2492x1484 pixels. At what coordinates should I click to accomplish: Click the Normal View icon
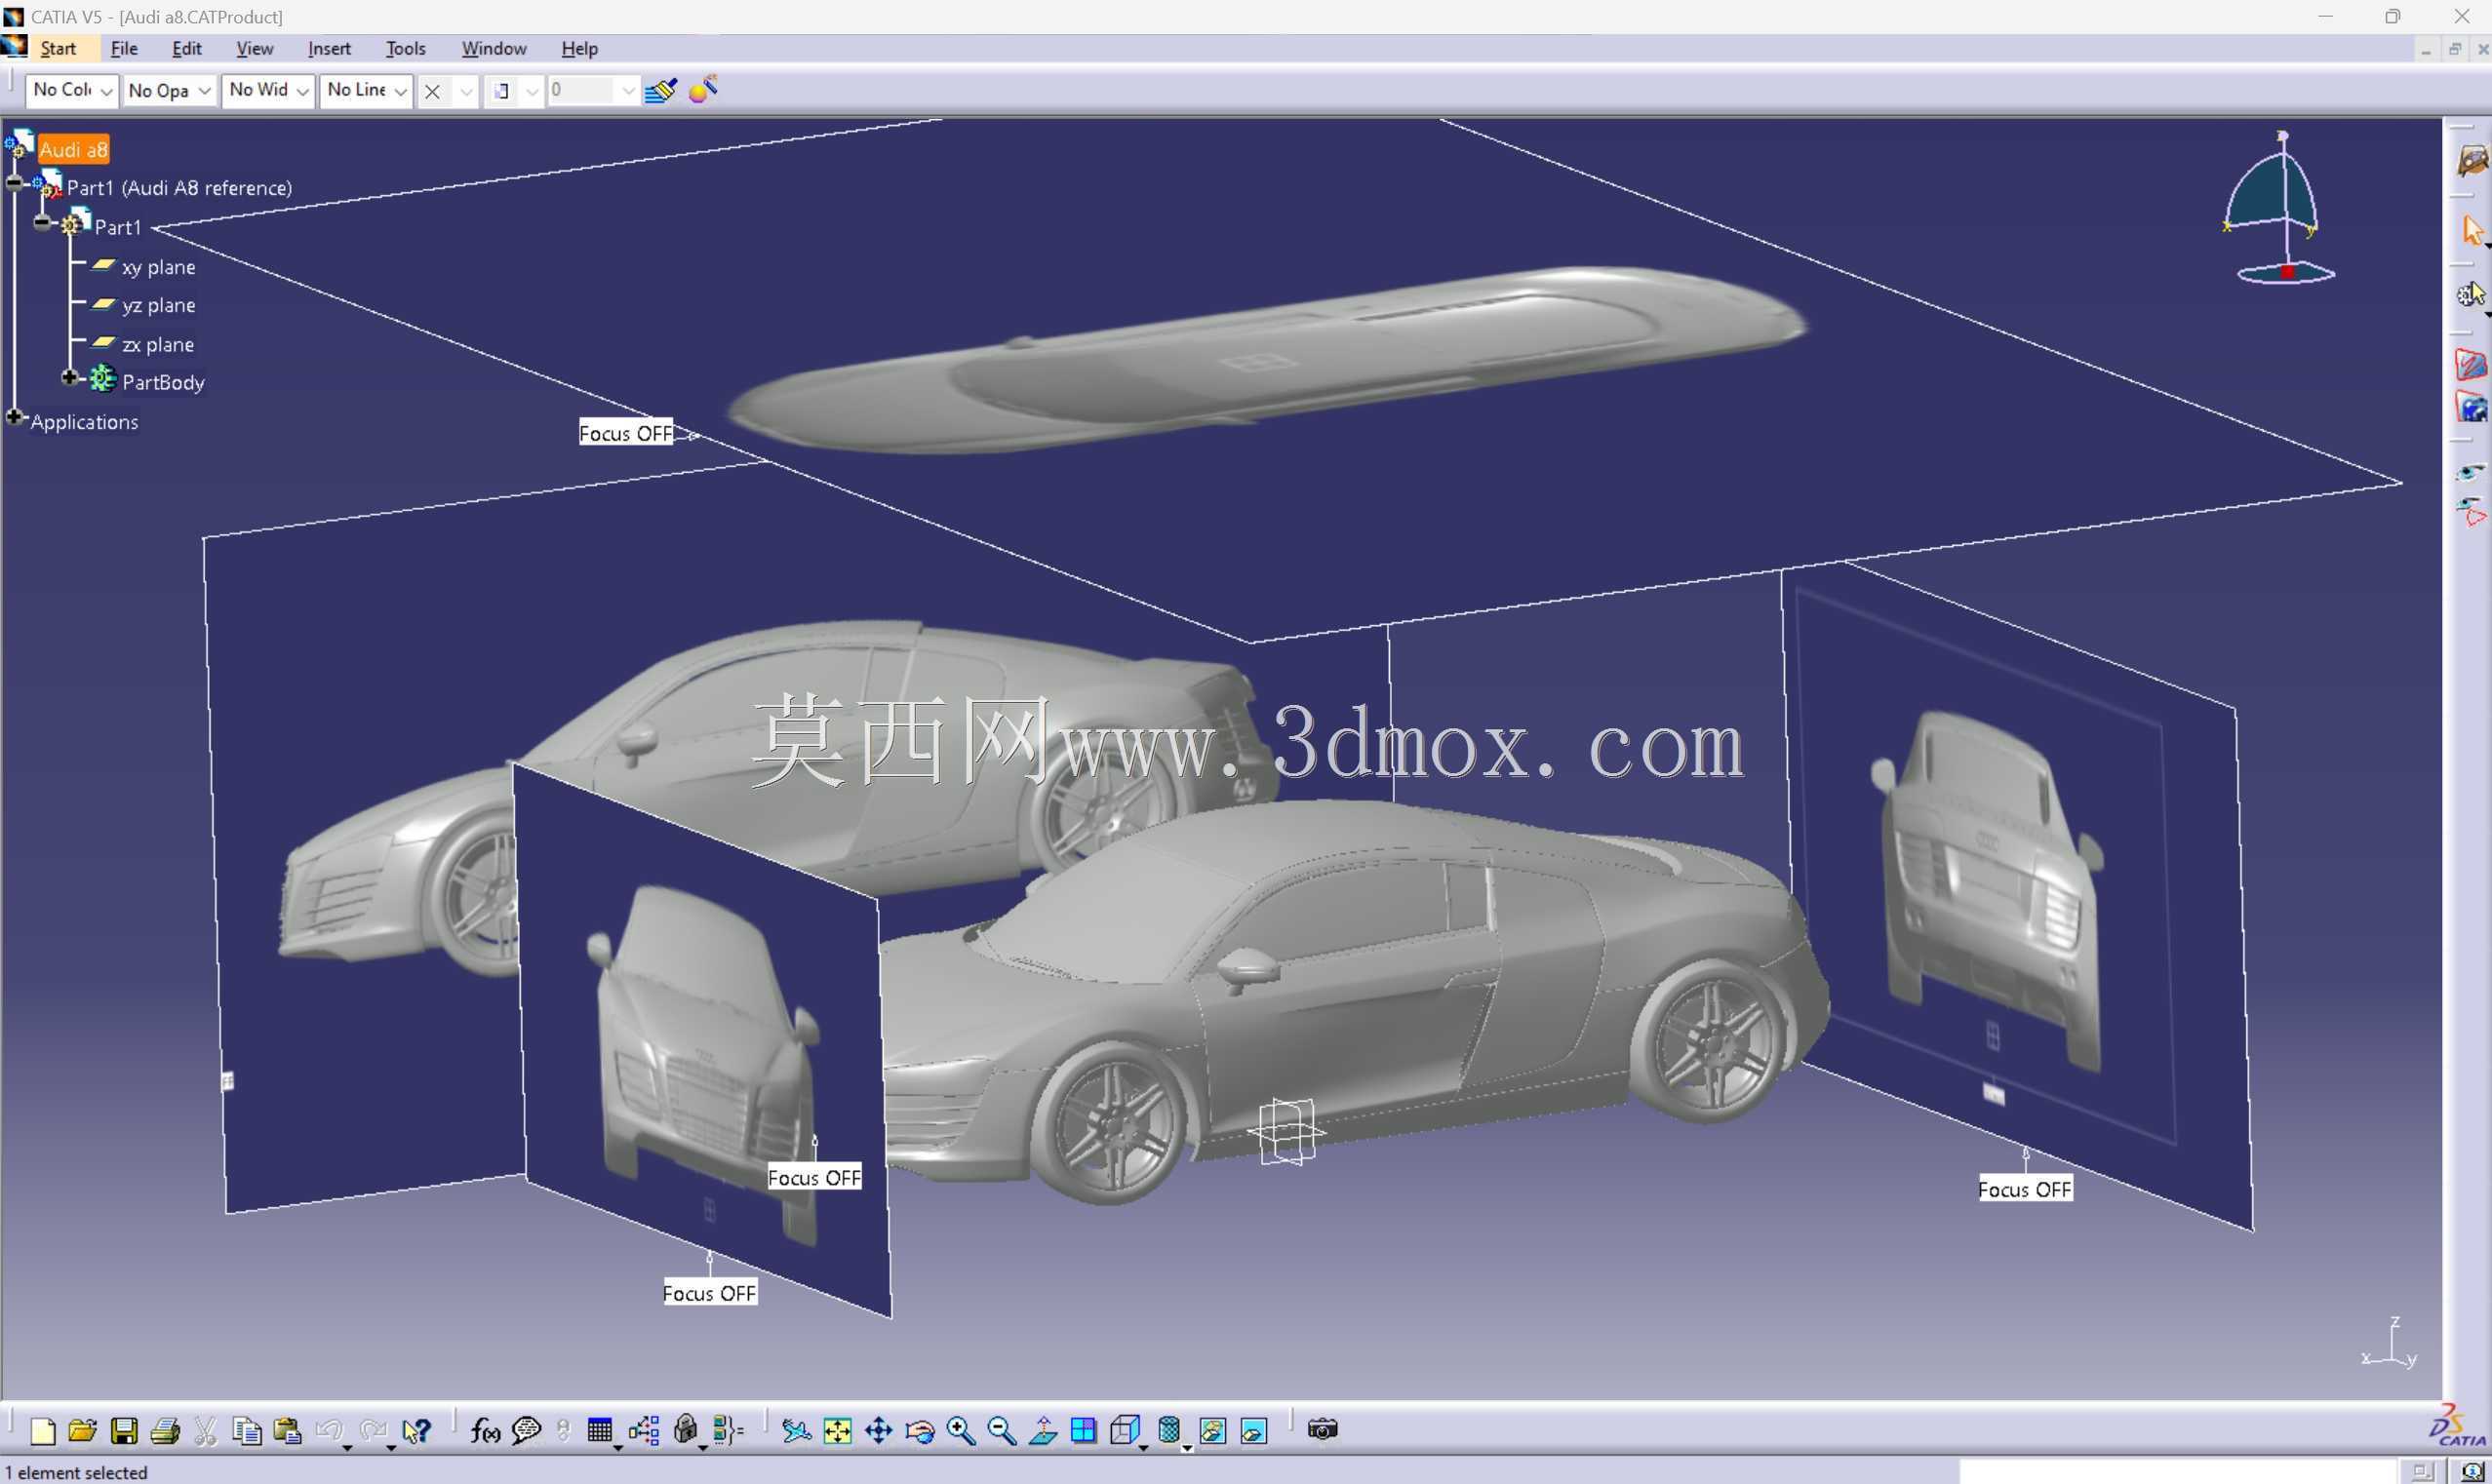coord(1043,1431)
